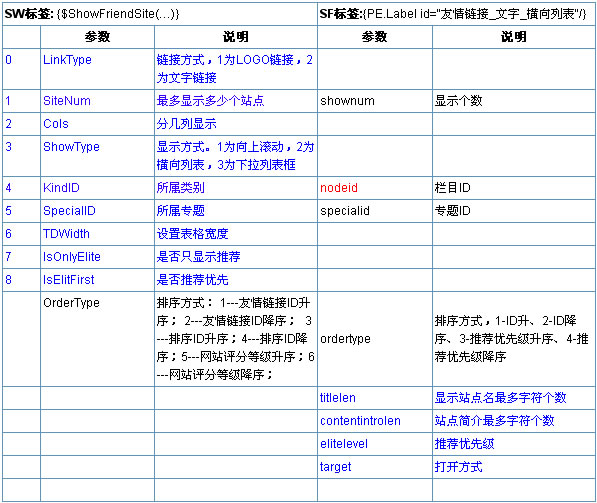Click the SW标签 header cell

(160, 14)
